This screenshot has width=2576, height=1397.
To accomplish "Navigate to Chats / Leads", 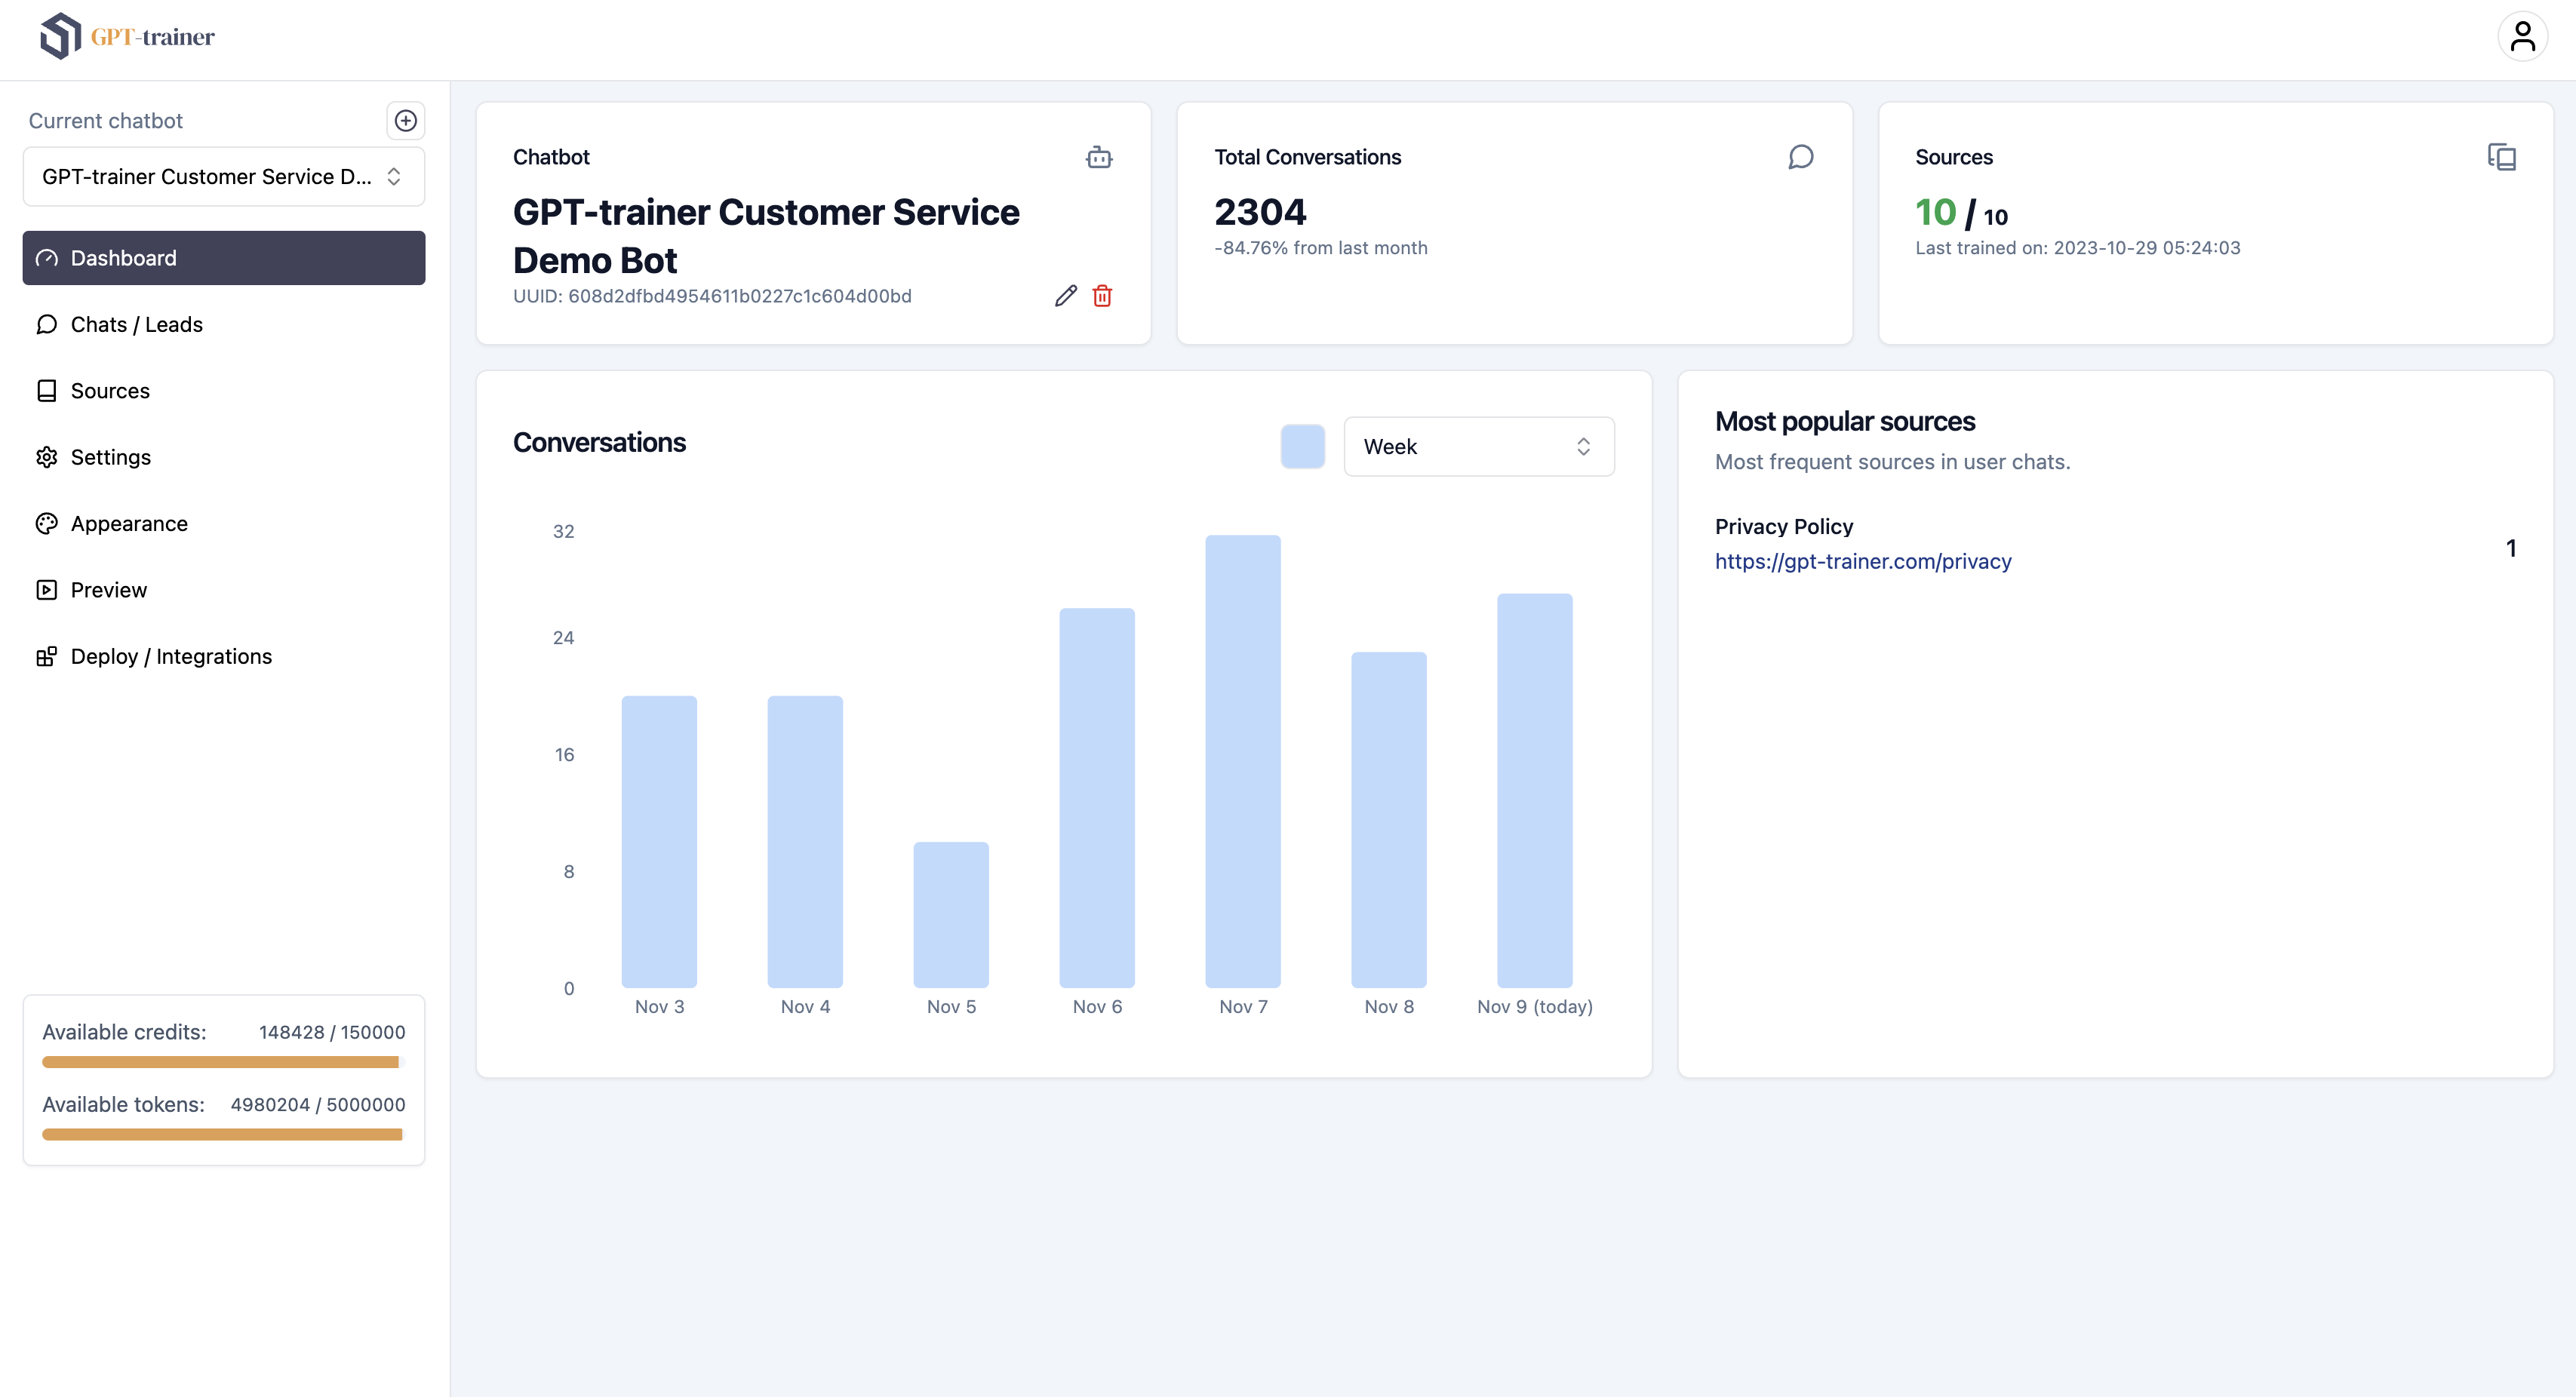I will pyautogui.click(x=136, y=324).
